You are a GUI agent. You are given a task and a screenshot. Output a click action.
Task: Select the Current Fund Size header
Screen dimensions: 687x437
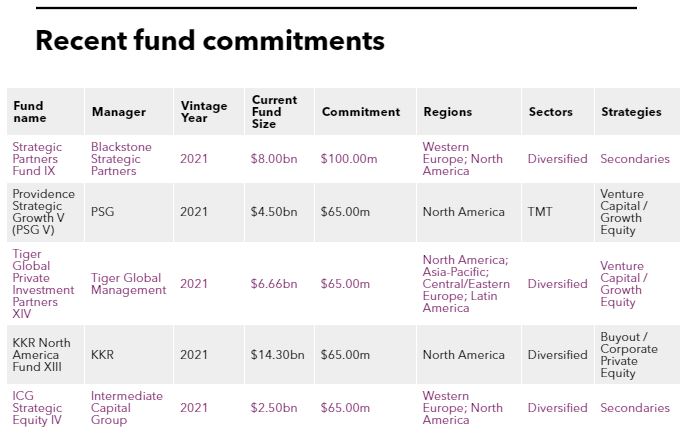pos(274,112)
